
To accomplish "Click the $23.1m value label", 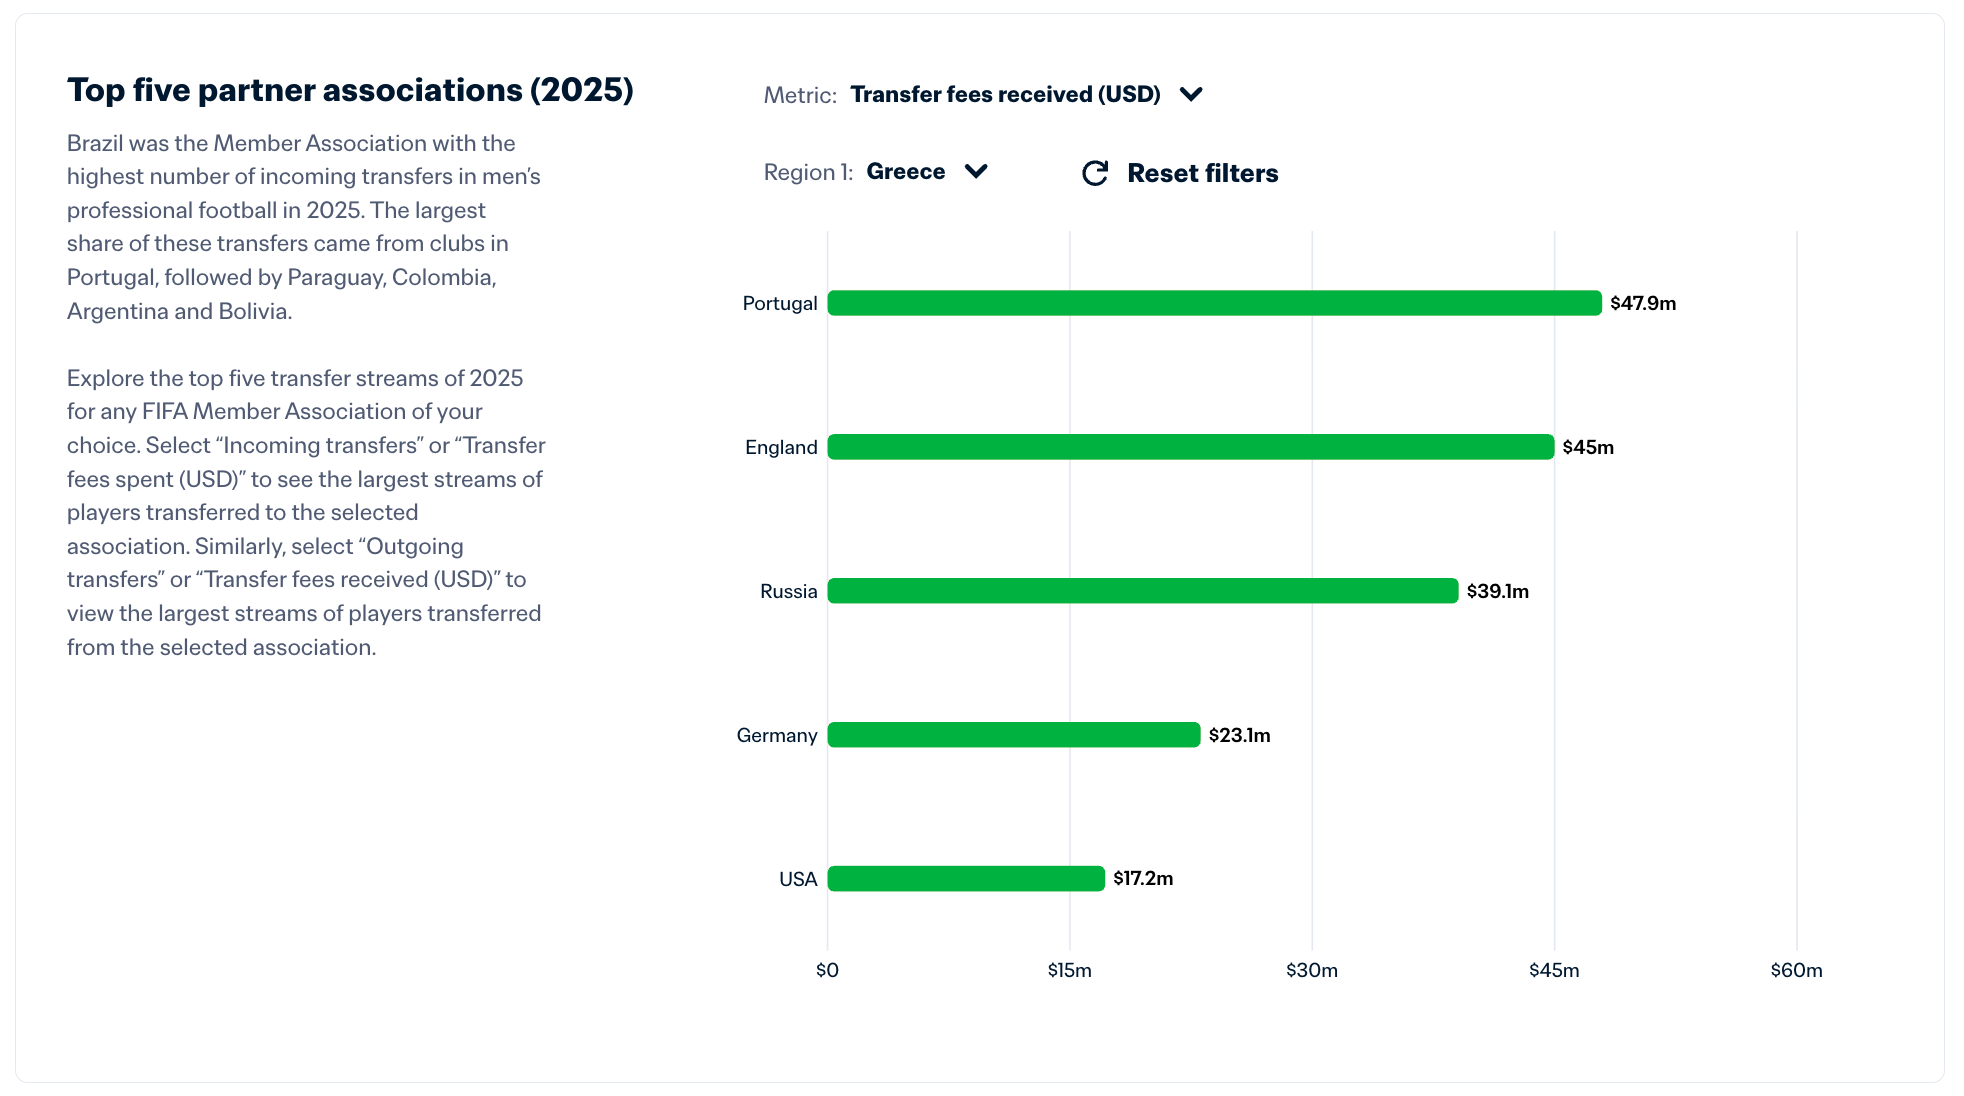I will click(1239, 735).
